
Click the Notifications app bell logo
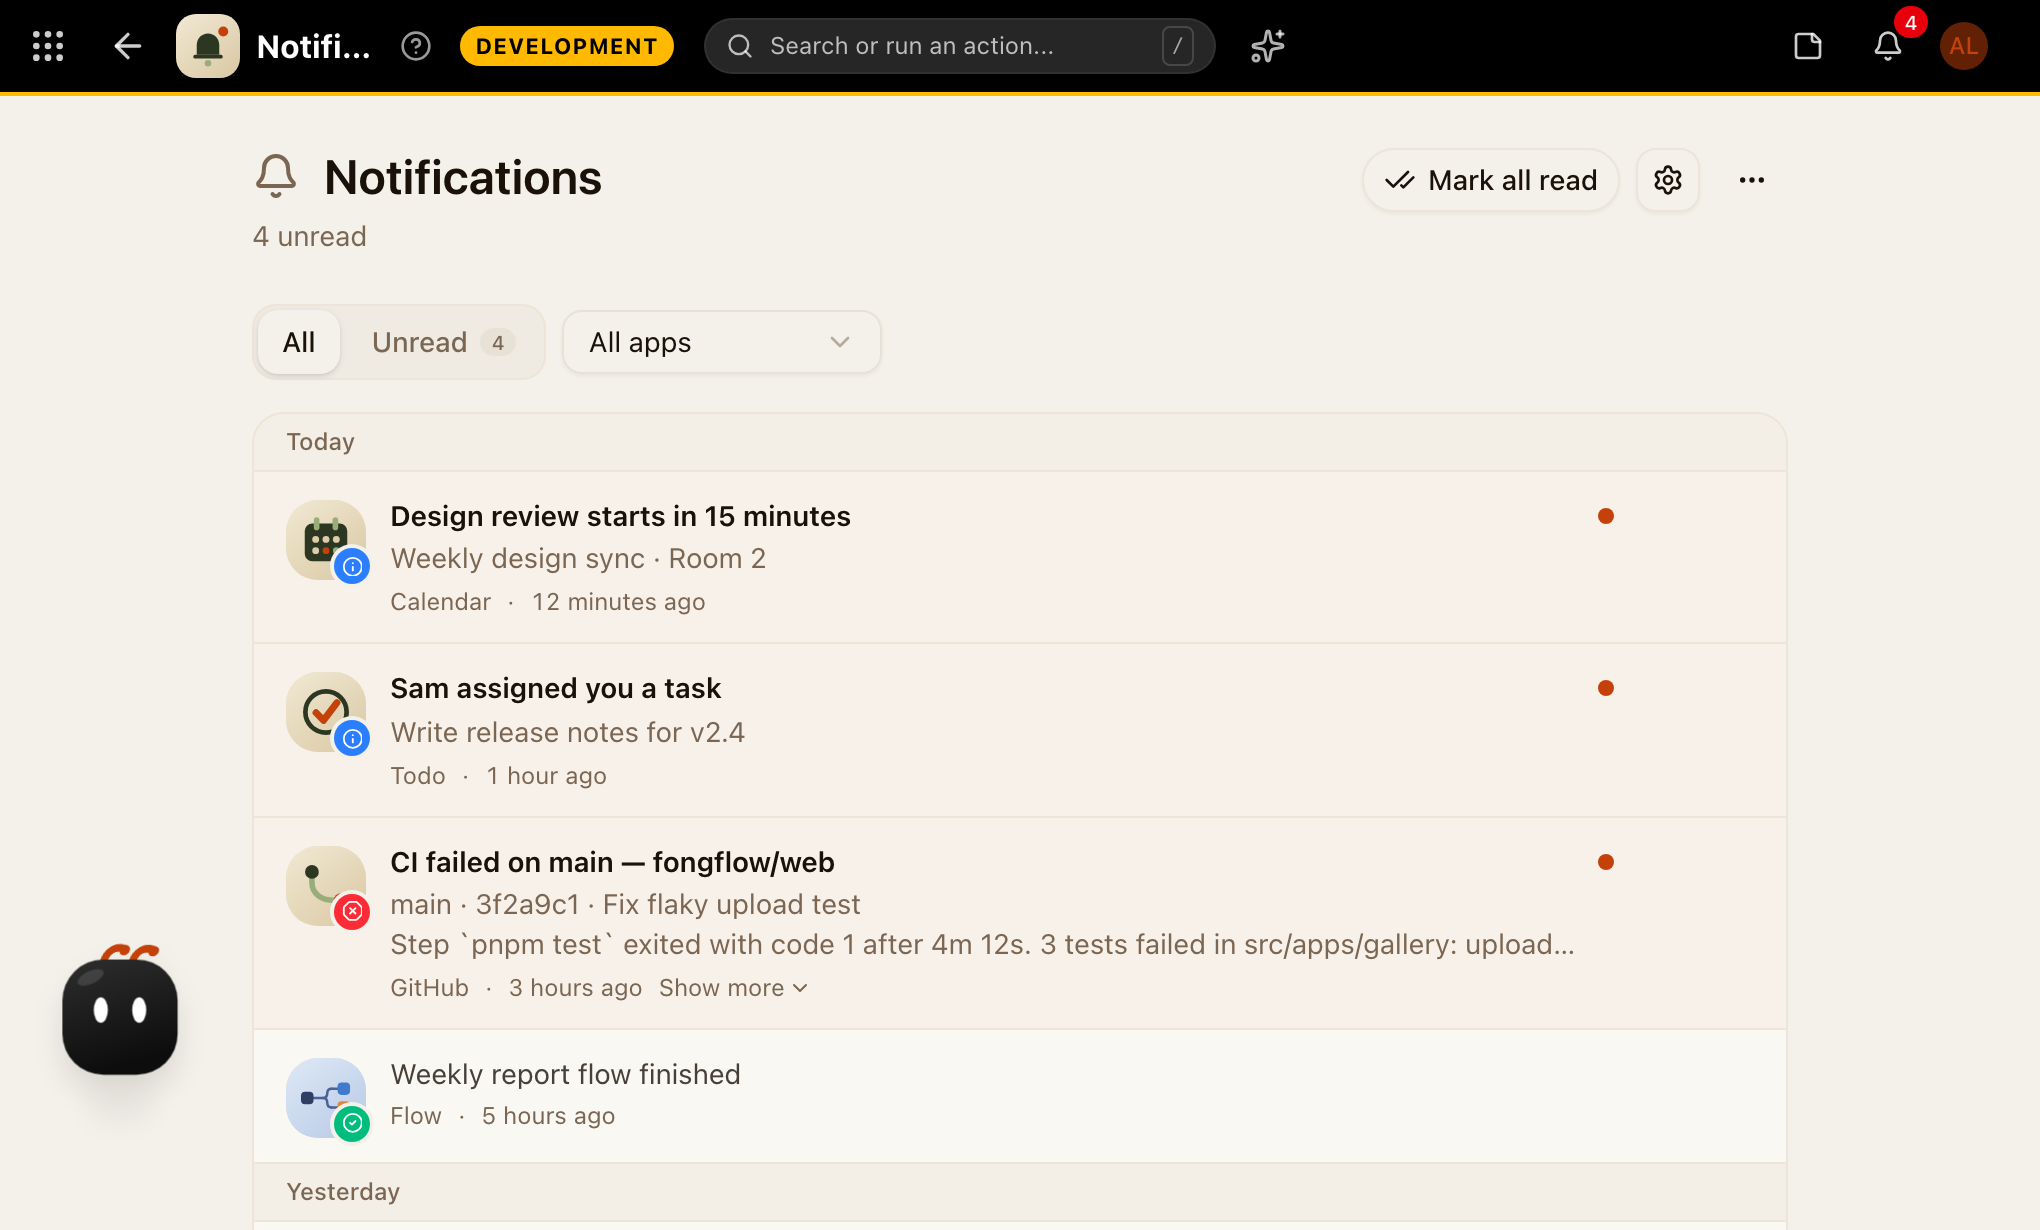click(x=208, y=46)
